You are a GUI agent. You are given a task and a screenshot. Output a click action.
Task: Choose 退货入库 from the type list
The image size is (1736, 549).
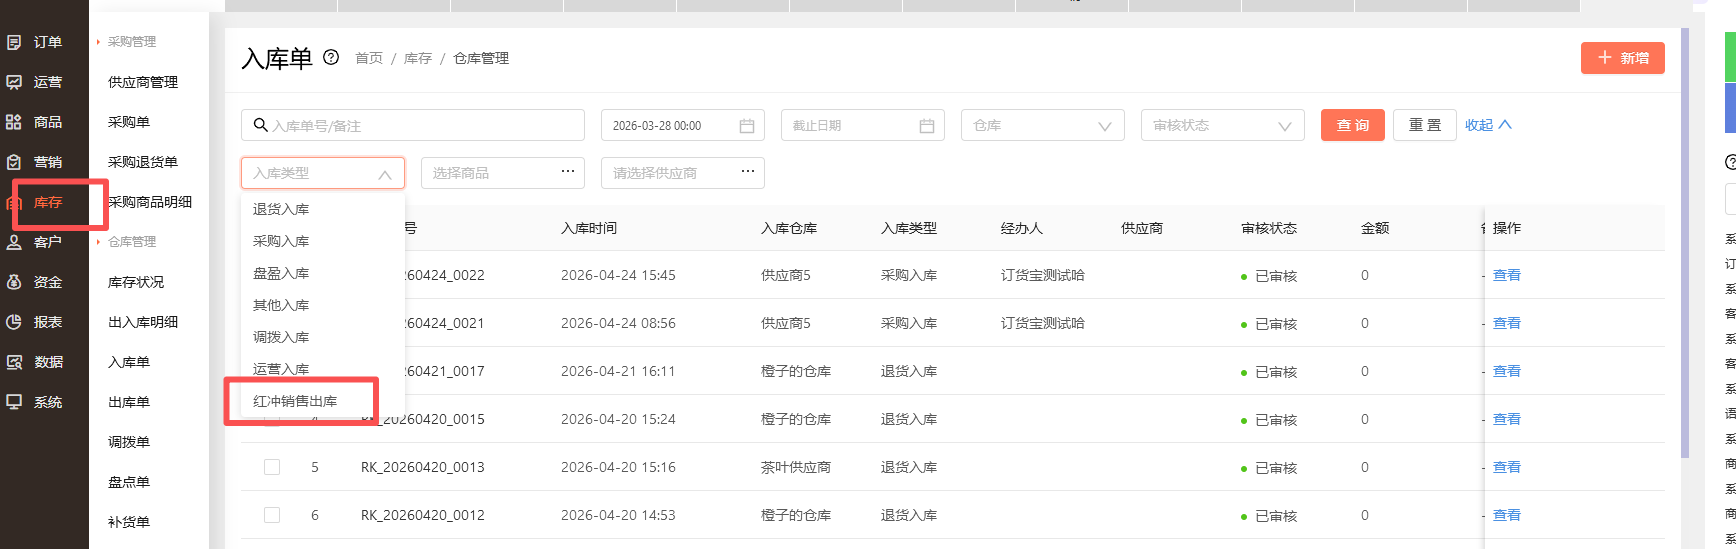click(323, 209)
